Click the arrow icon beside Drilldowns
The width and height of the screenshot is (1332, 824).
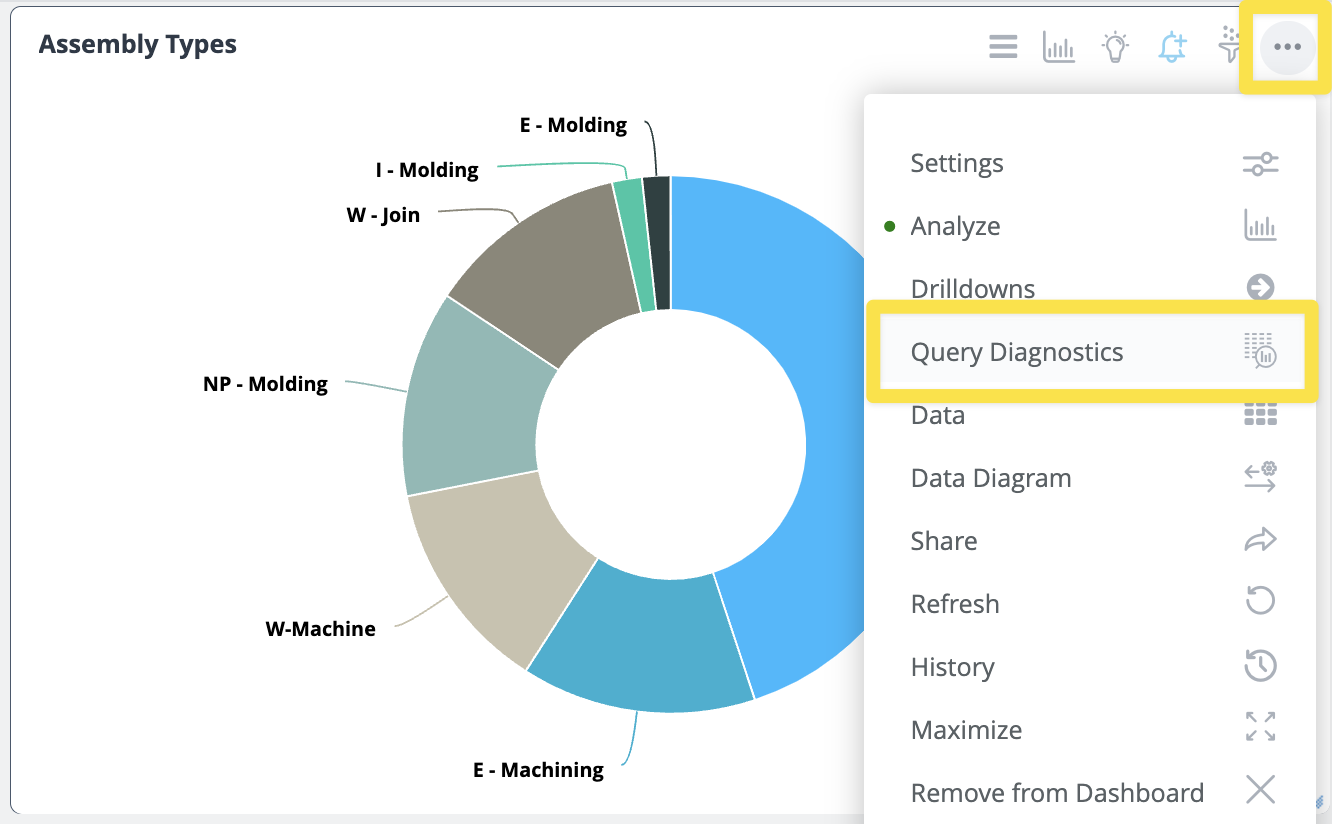point(1260,288)
